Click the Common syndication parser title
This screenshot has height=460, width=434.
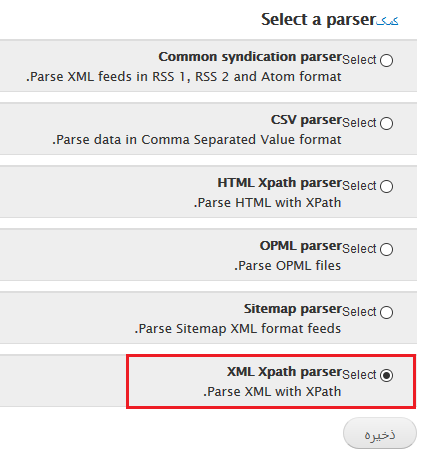(250, 57)
